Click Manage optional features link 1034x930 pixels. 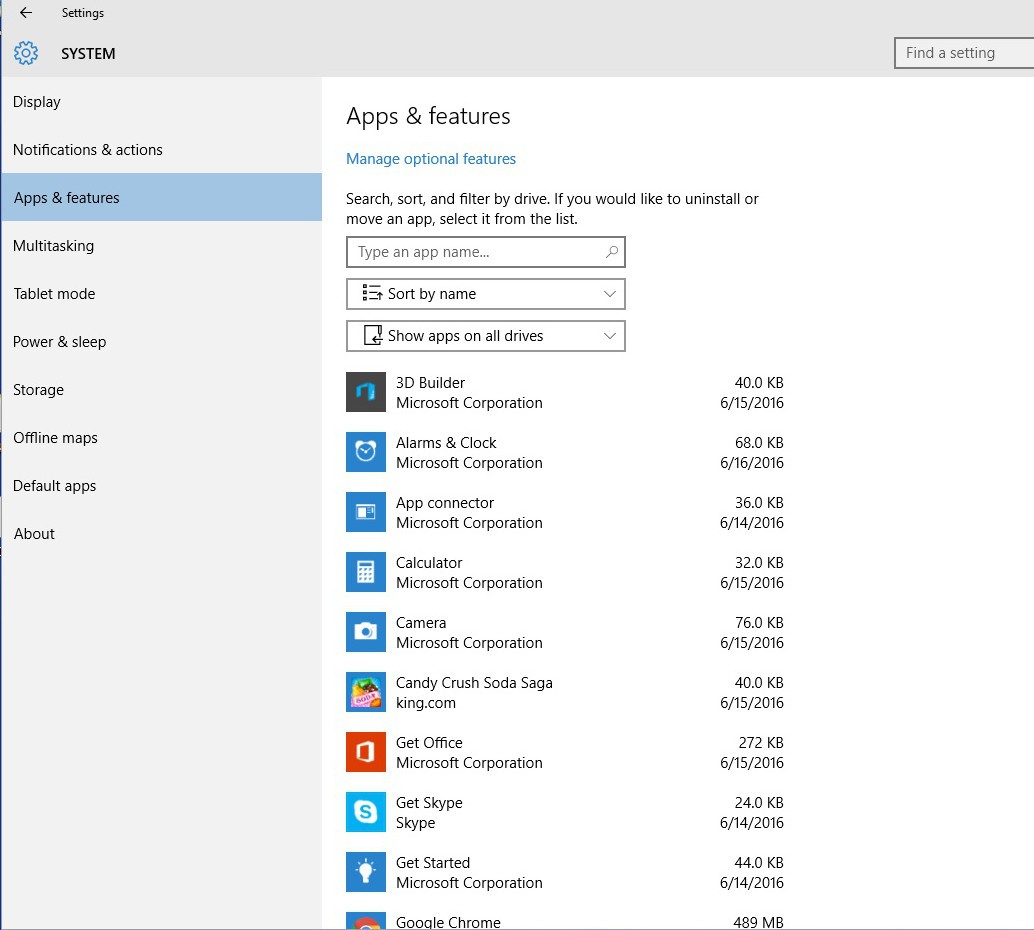point(431,159)
